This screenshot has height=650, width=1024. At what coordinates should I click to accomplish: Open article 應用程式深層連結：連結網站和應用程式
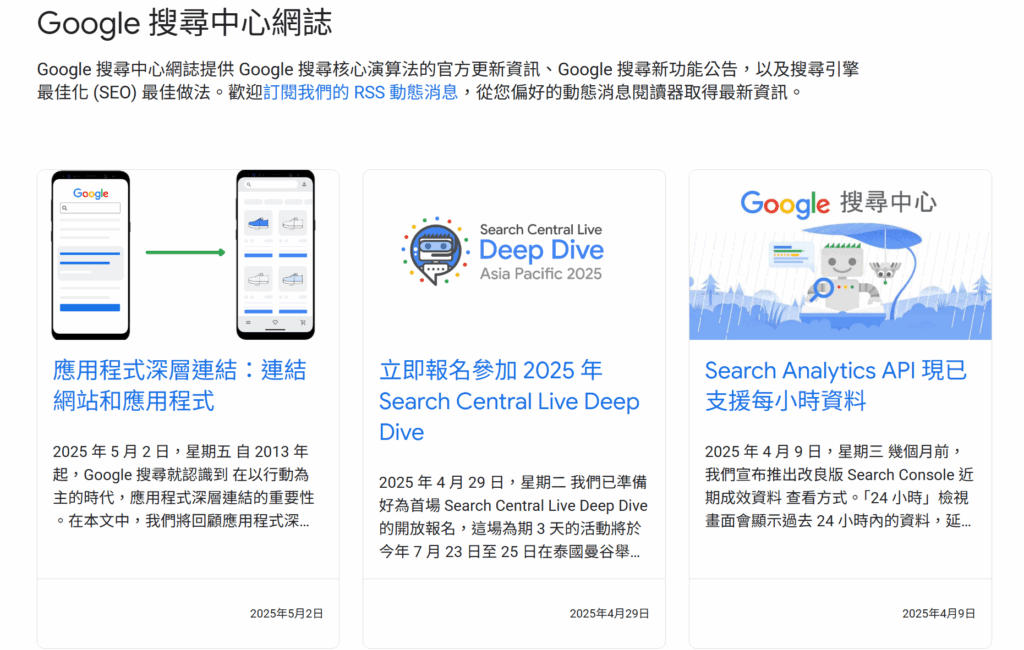pyautogui.click(x=180, y=385)
